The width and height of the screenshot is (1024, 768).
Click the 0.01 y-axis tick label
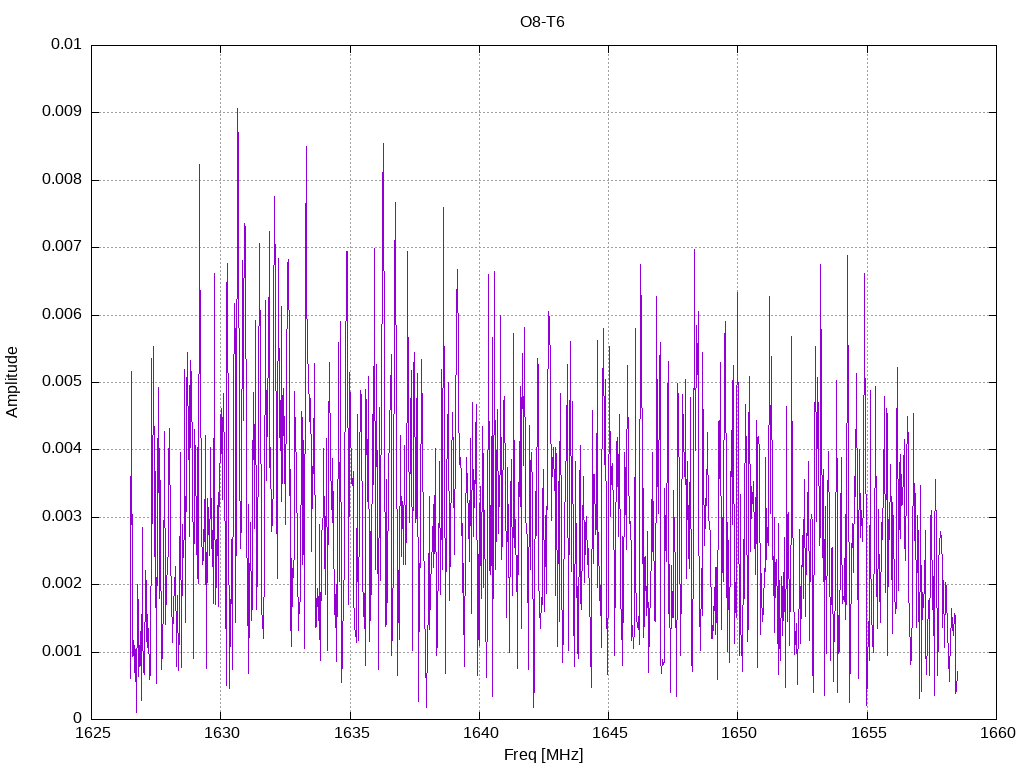click(66, 44)
